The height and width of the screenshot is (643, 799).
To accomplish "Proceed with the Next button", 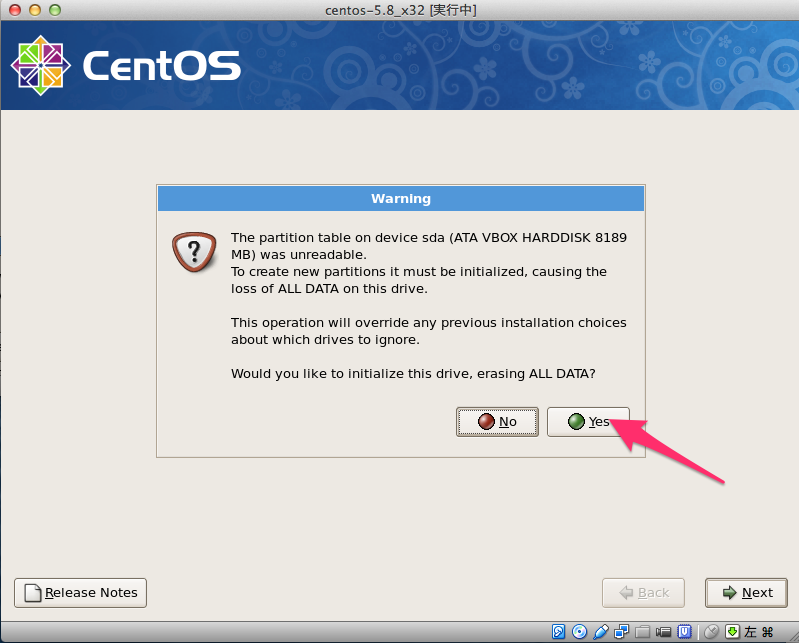I will pyautogui.click(x=746, y=593).
